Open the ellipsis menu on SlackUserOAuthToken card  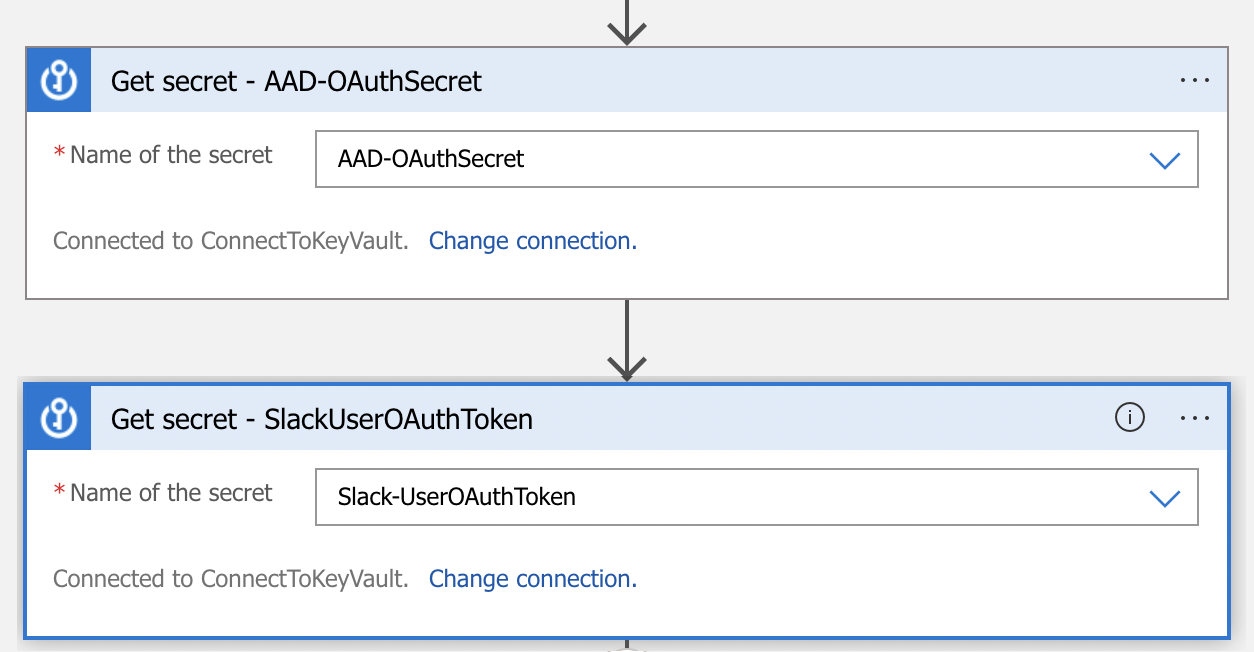point(1194,419)
